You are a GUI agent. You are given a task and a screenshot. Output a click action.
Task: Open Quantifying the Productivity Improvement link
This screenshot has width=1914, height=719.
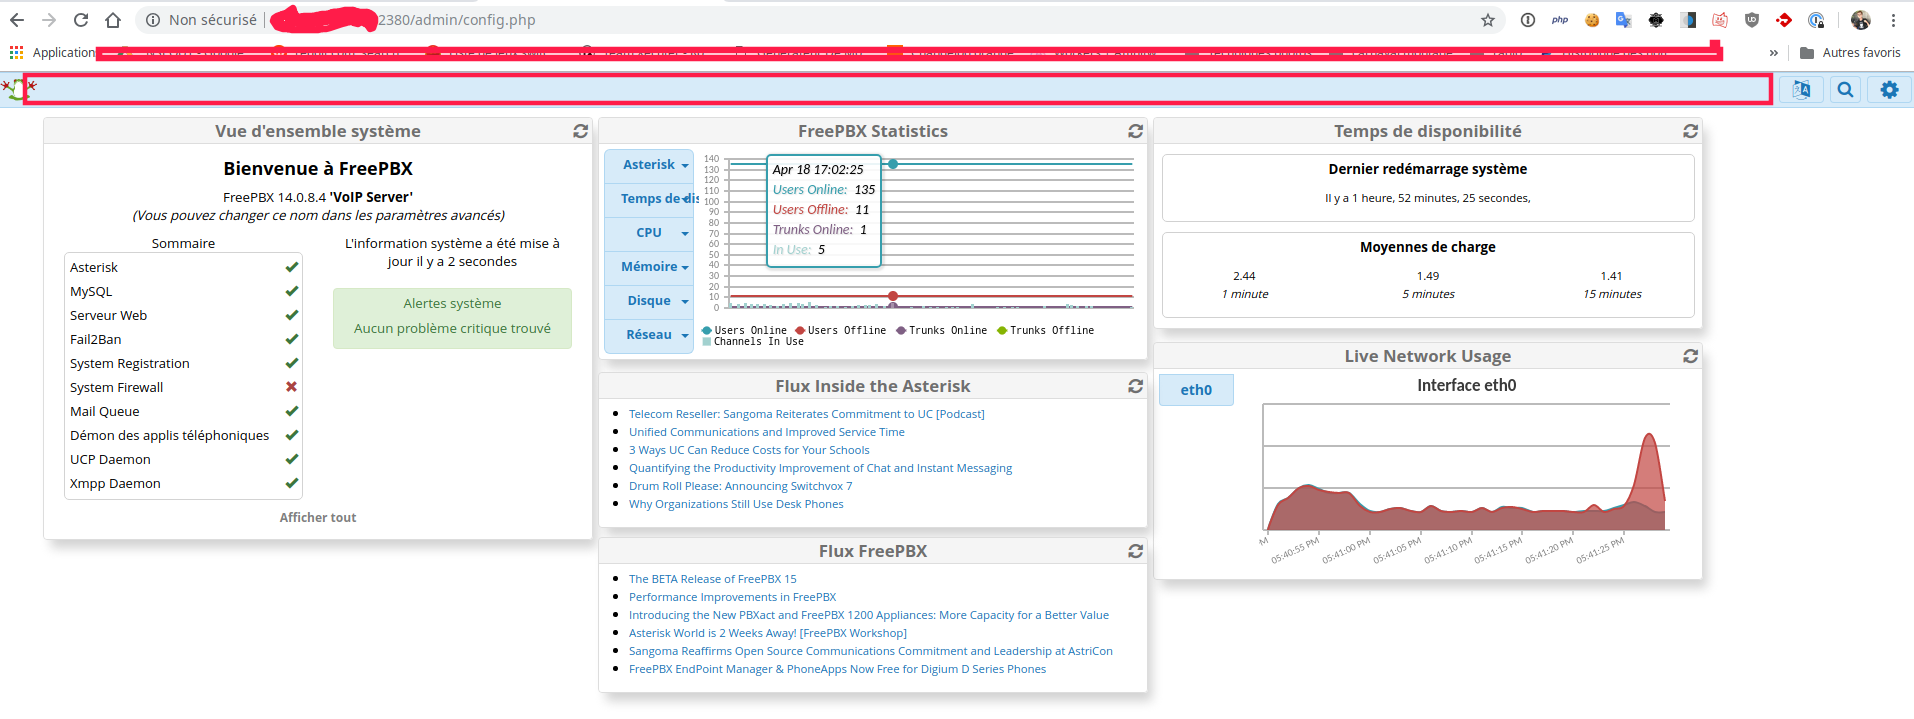[x=820, y=468]
